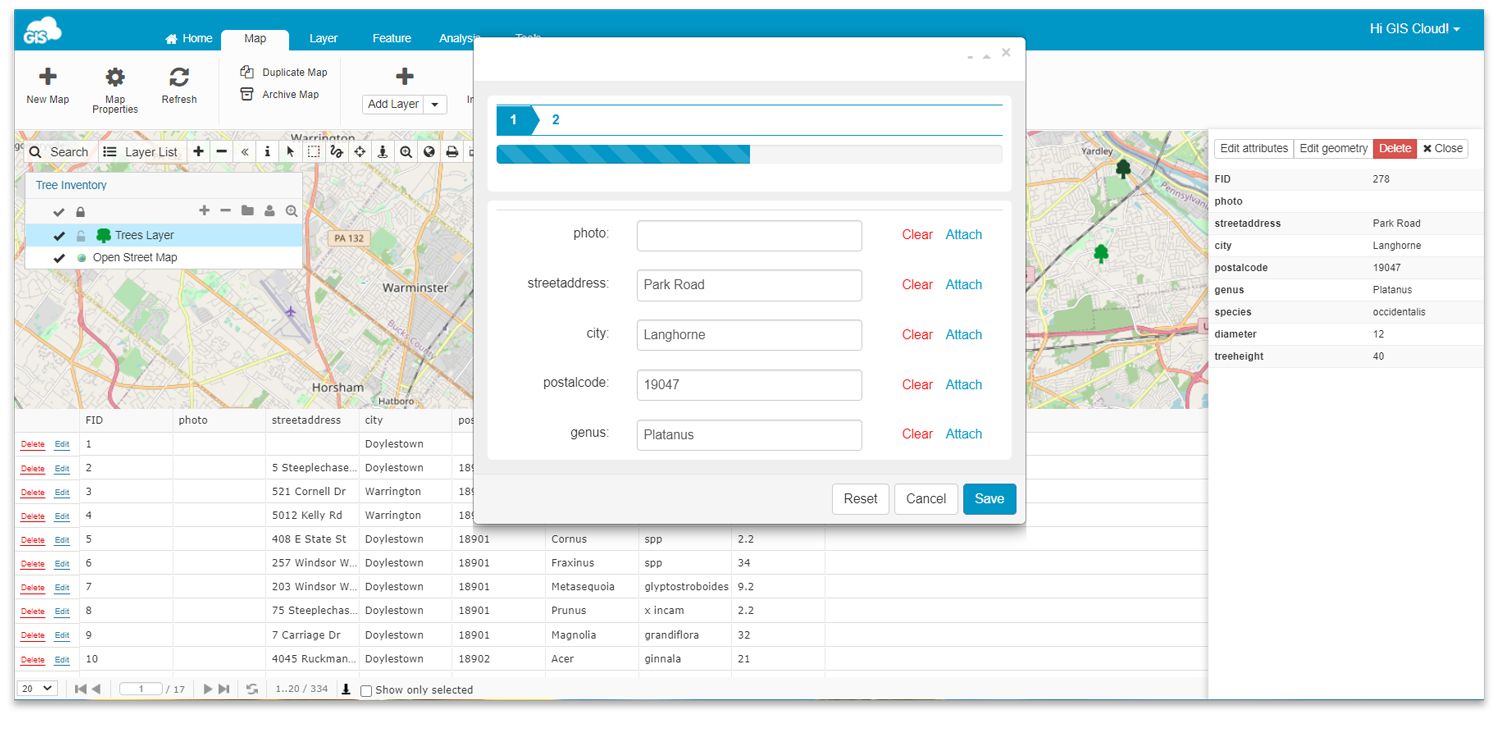The height and width of the screenshot is (735, 1500).
Task: Click the blue progress bar in the dialog
Action: [620, 154]
